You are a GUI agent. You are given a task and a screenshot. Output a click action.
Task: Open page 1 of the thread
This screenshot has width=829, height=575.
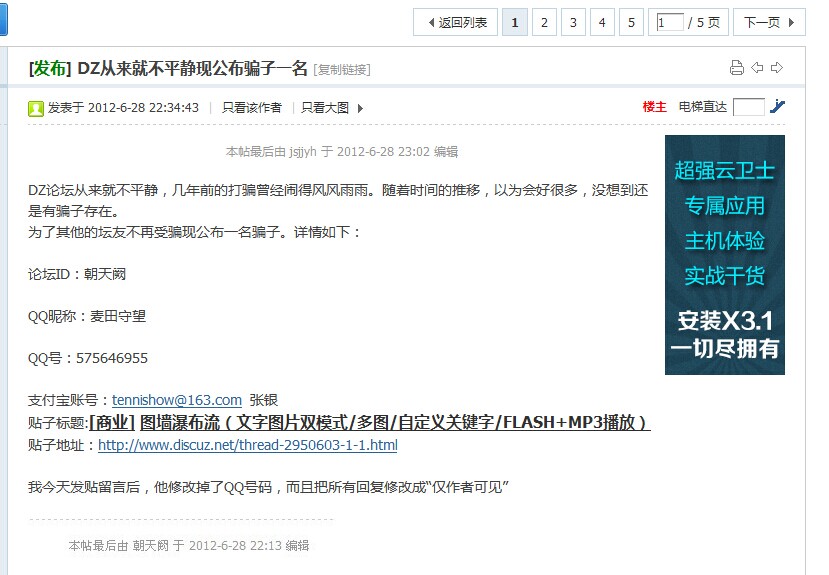coord(514,22)
